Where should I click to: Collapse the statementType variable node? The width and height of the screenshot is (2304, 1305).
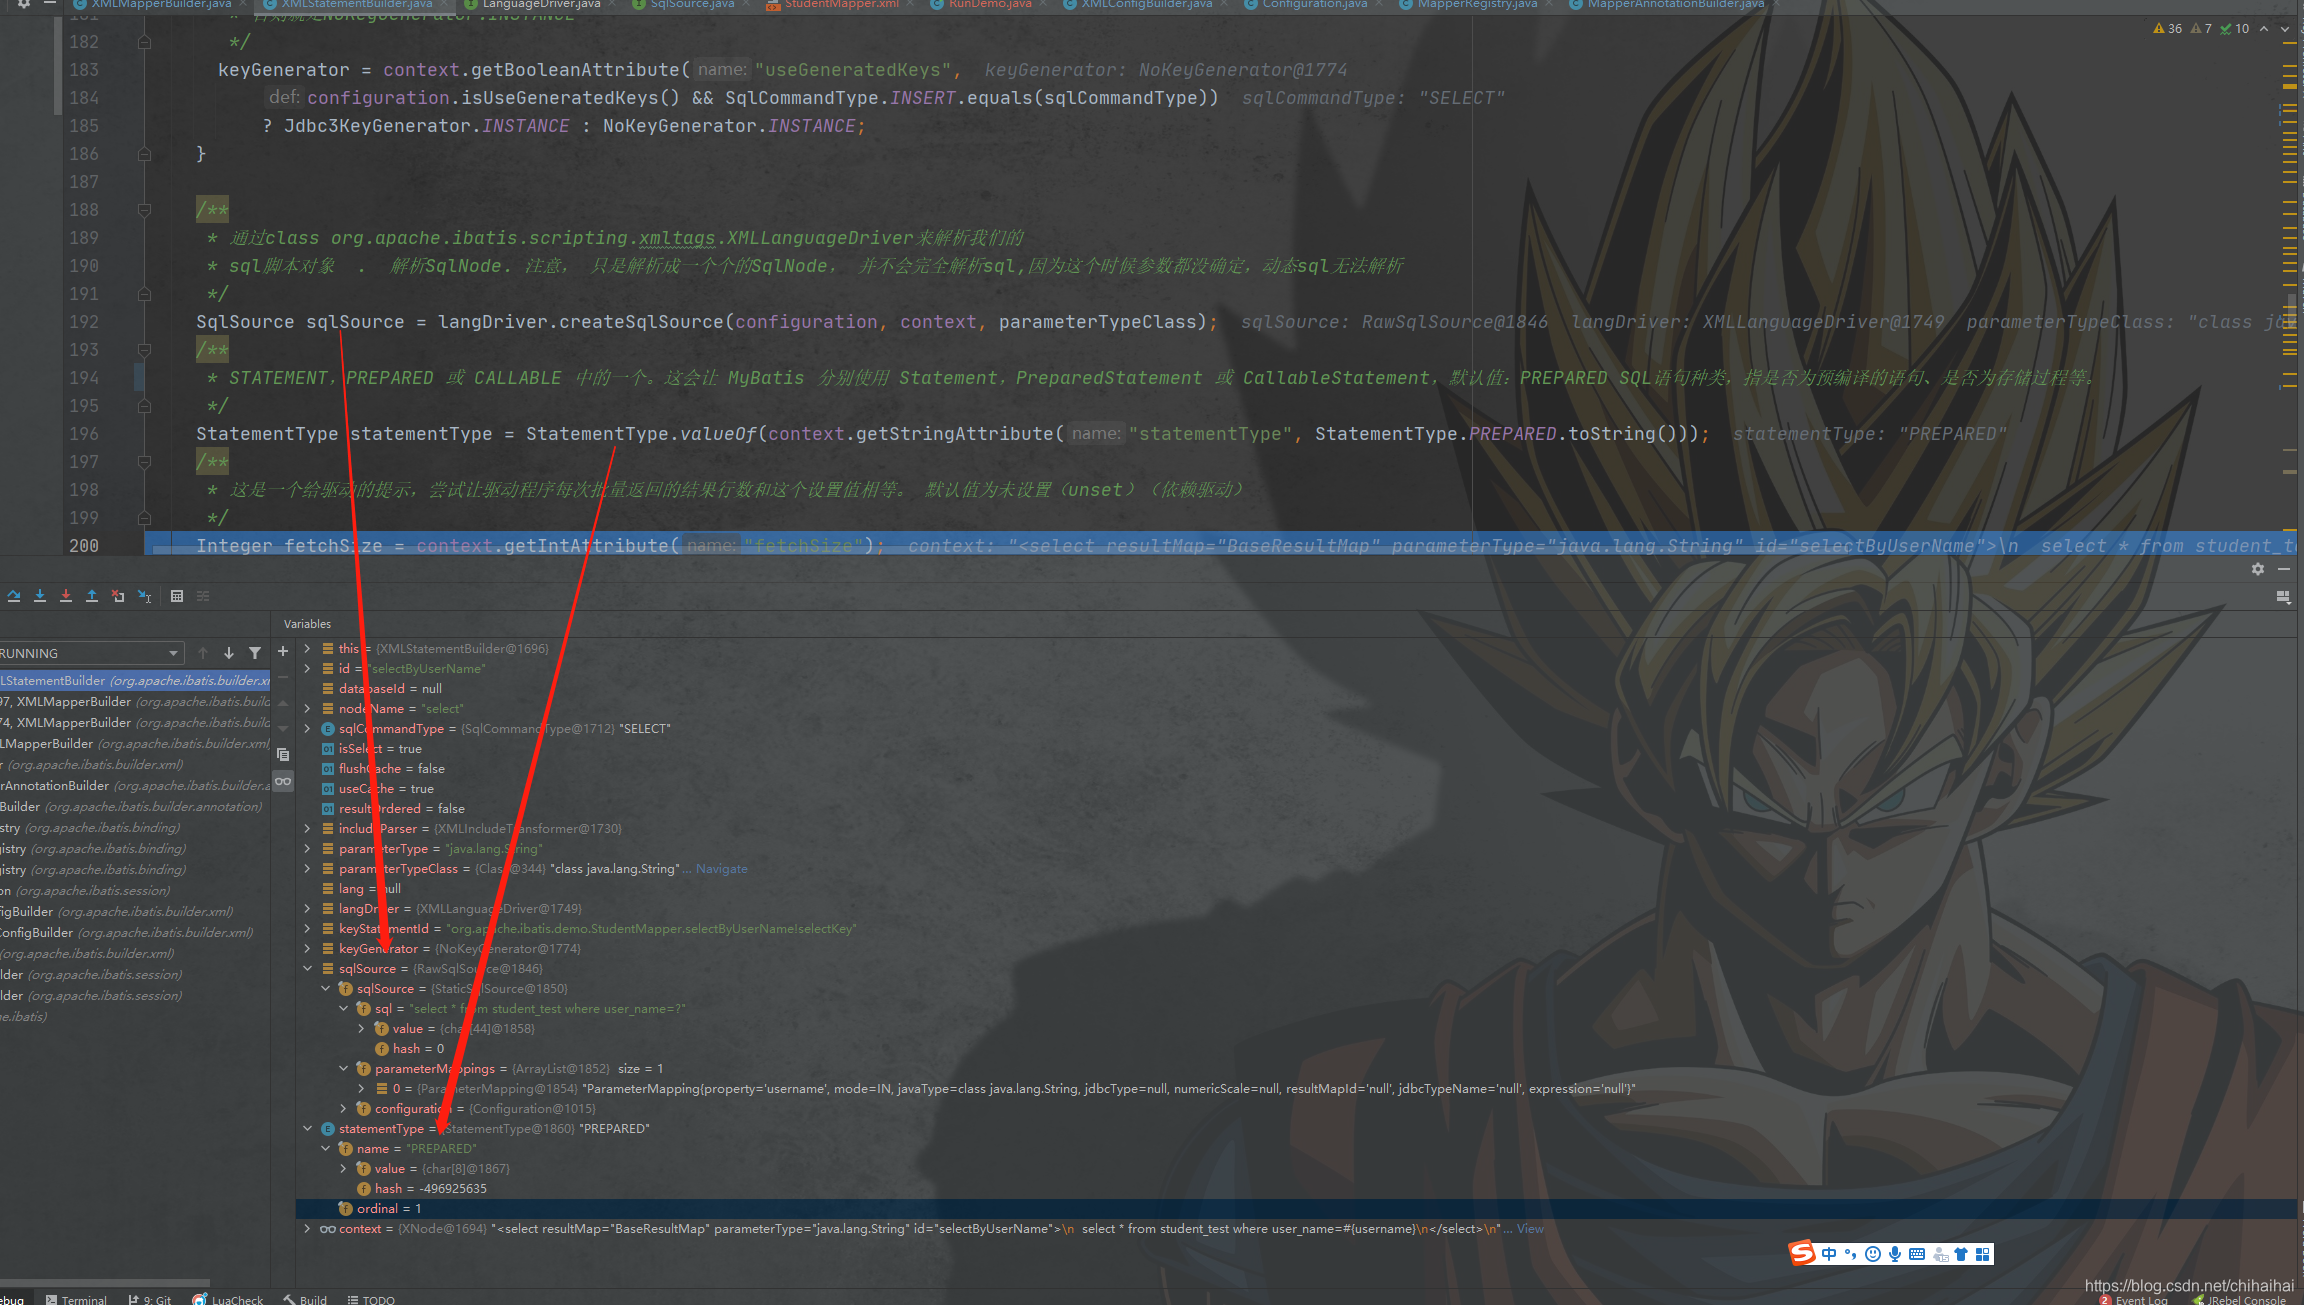(307, 1128)
